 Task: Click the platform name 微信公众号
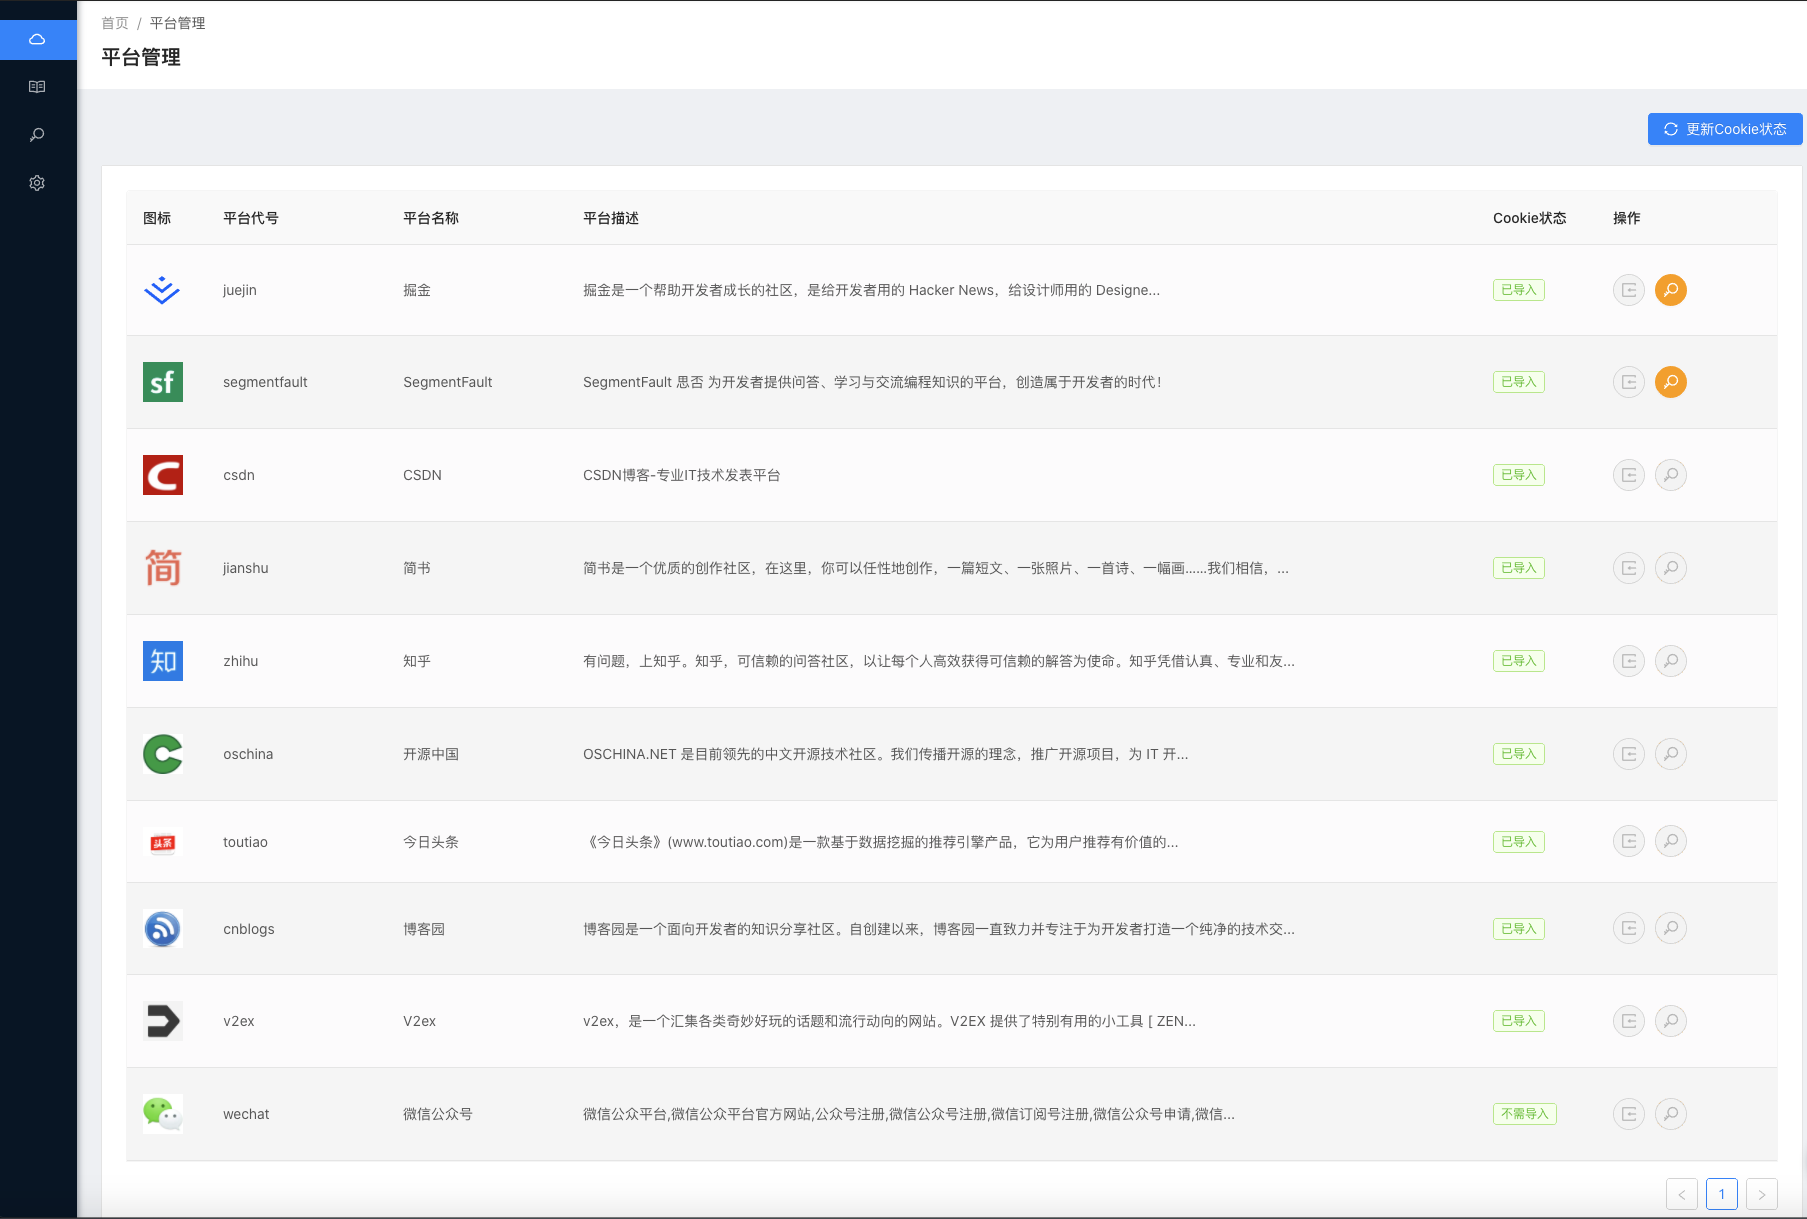click(x=438, y=1114)
